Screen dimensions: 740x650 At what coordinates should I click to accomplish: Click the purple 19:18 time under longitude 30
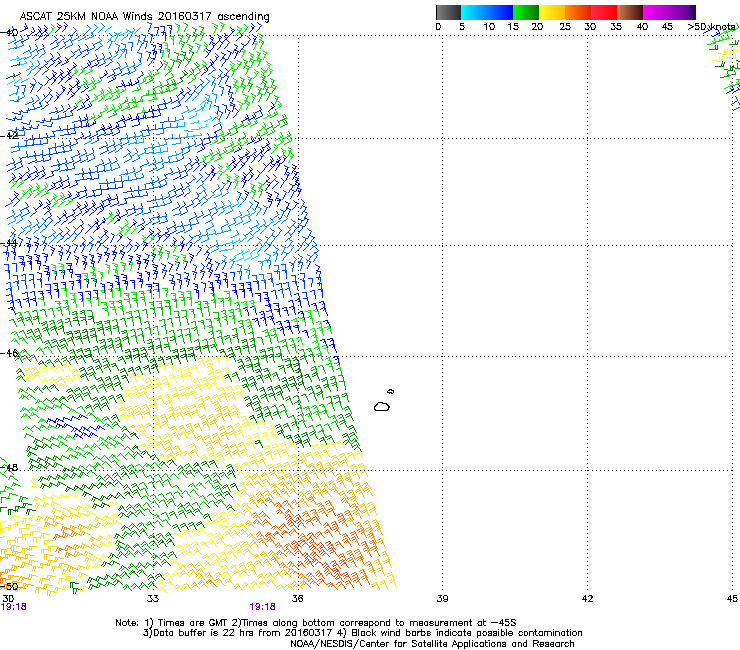14,607
